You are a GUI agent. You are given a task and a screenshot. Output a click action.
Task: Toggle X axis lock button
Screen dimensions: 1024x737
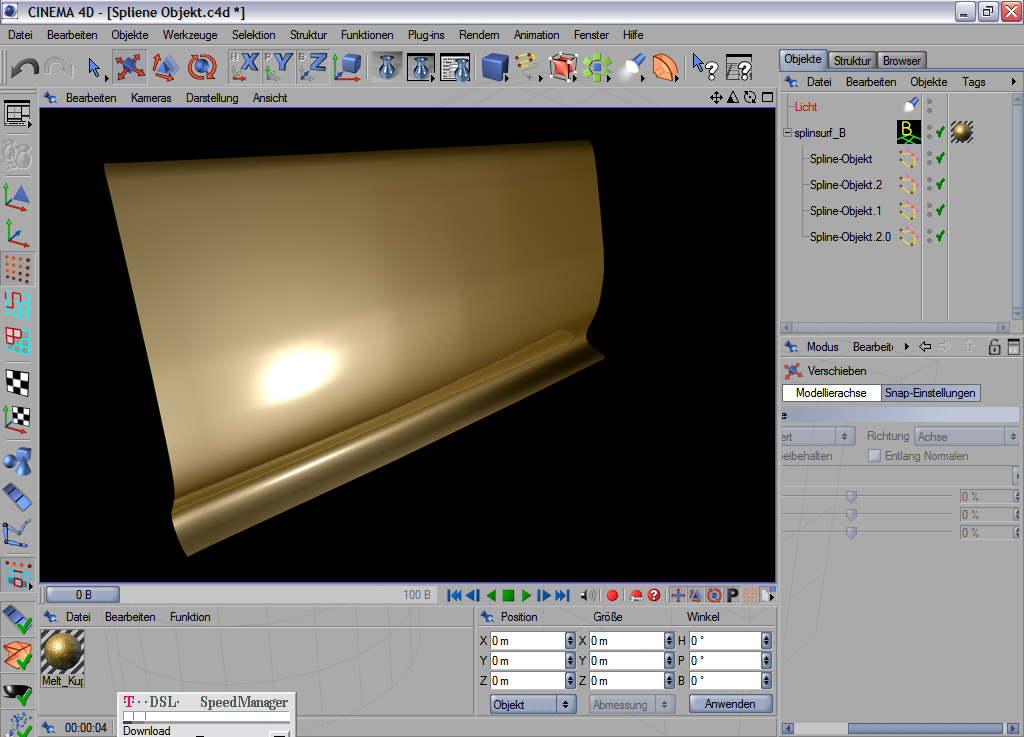click(244, 67)
